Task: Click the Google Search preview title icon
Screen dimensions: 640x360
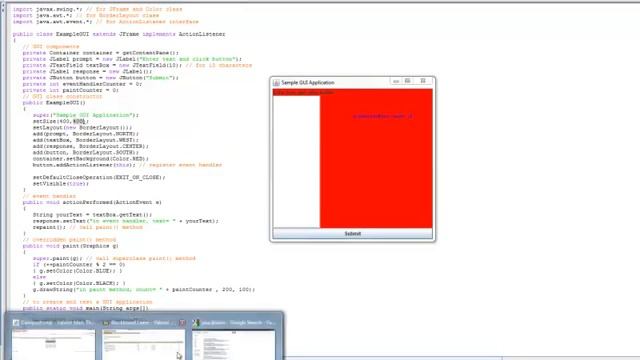Action: point(196,322)
